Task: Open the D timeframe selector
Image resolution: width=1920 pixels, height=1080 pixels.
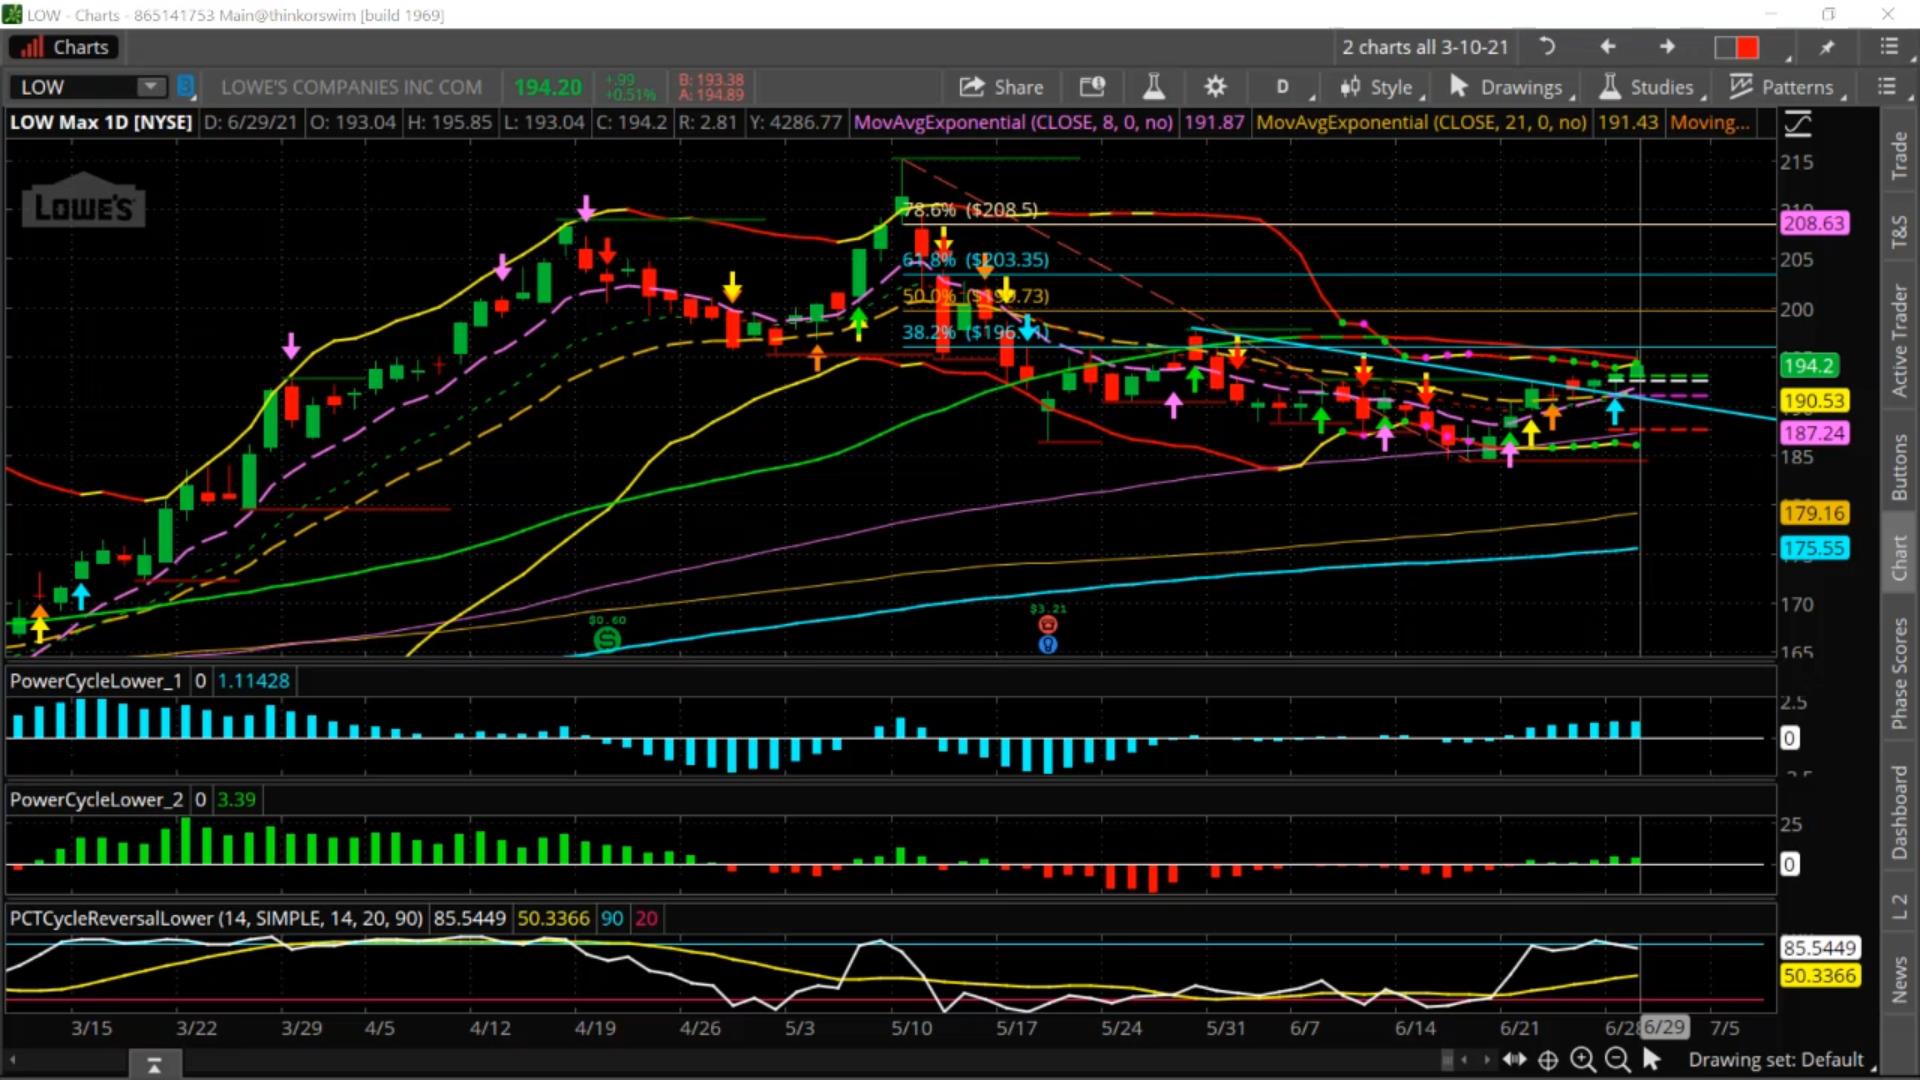Action: [1283, 87]
